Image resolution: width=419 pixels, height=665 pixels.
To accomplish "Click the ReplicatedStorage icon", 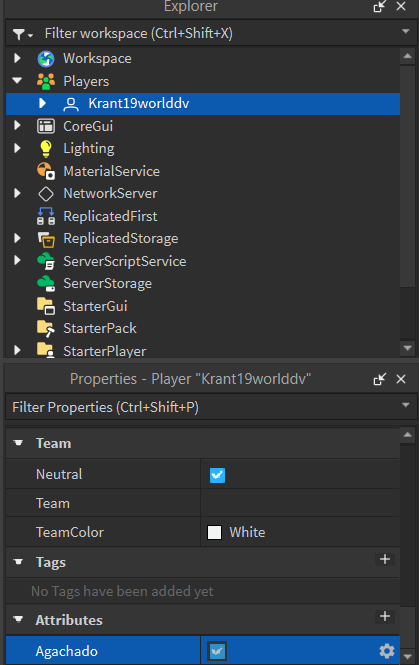I will click(x=46, y=239).
